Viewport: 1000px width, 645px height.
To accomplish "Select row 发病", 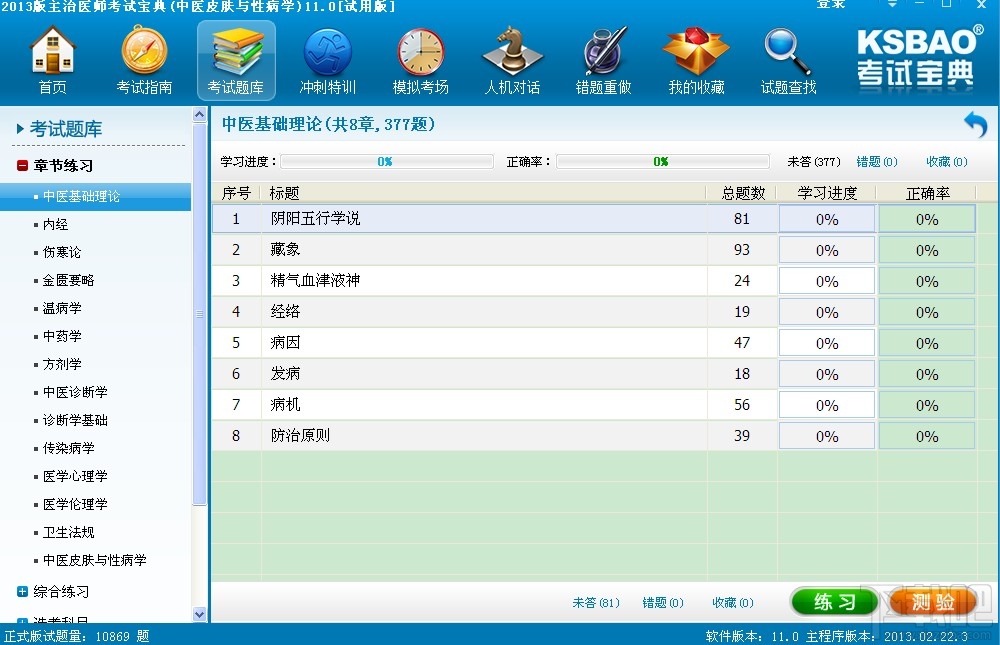I will click(x=594, y=374).
